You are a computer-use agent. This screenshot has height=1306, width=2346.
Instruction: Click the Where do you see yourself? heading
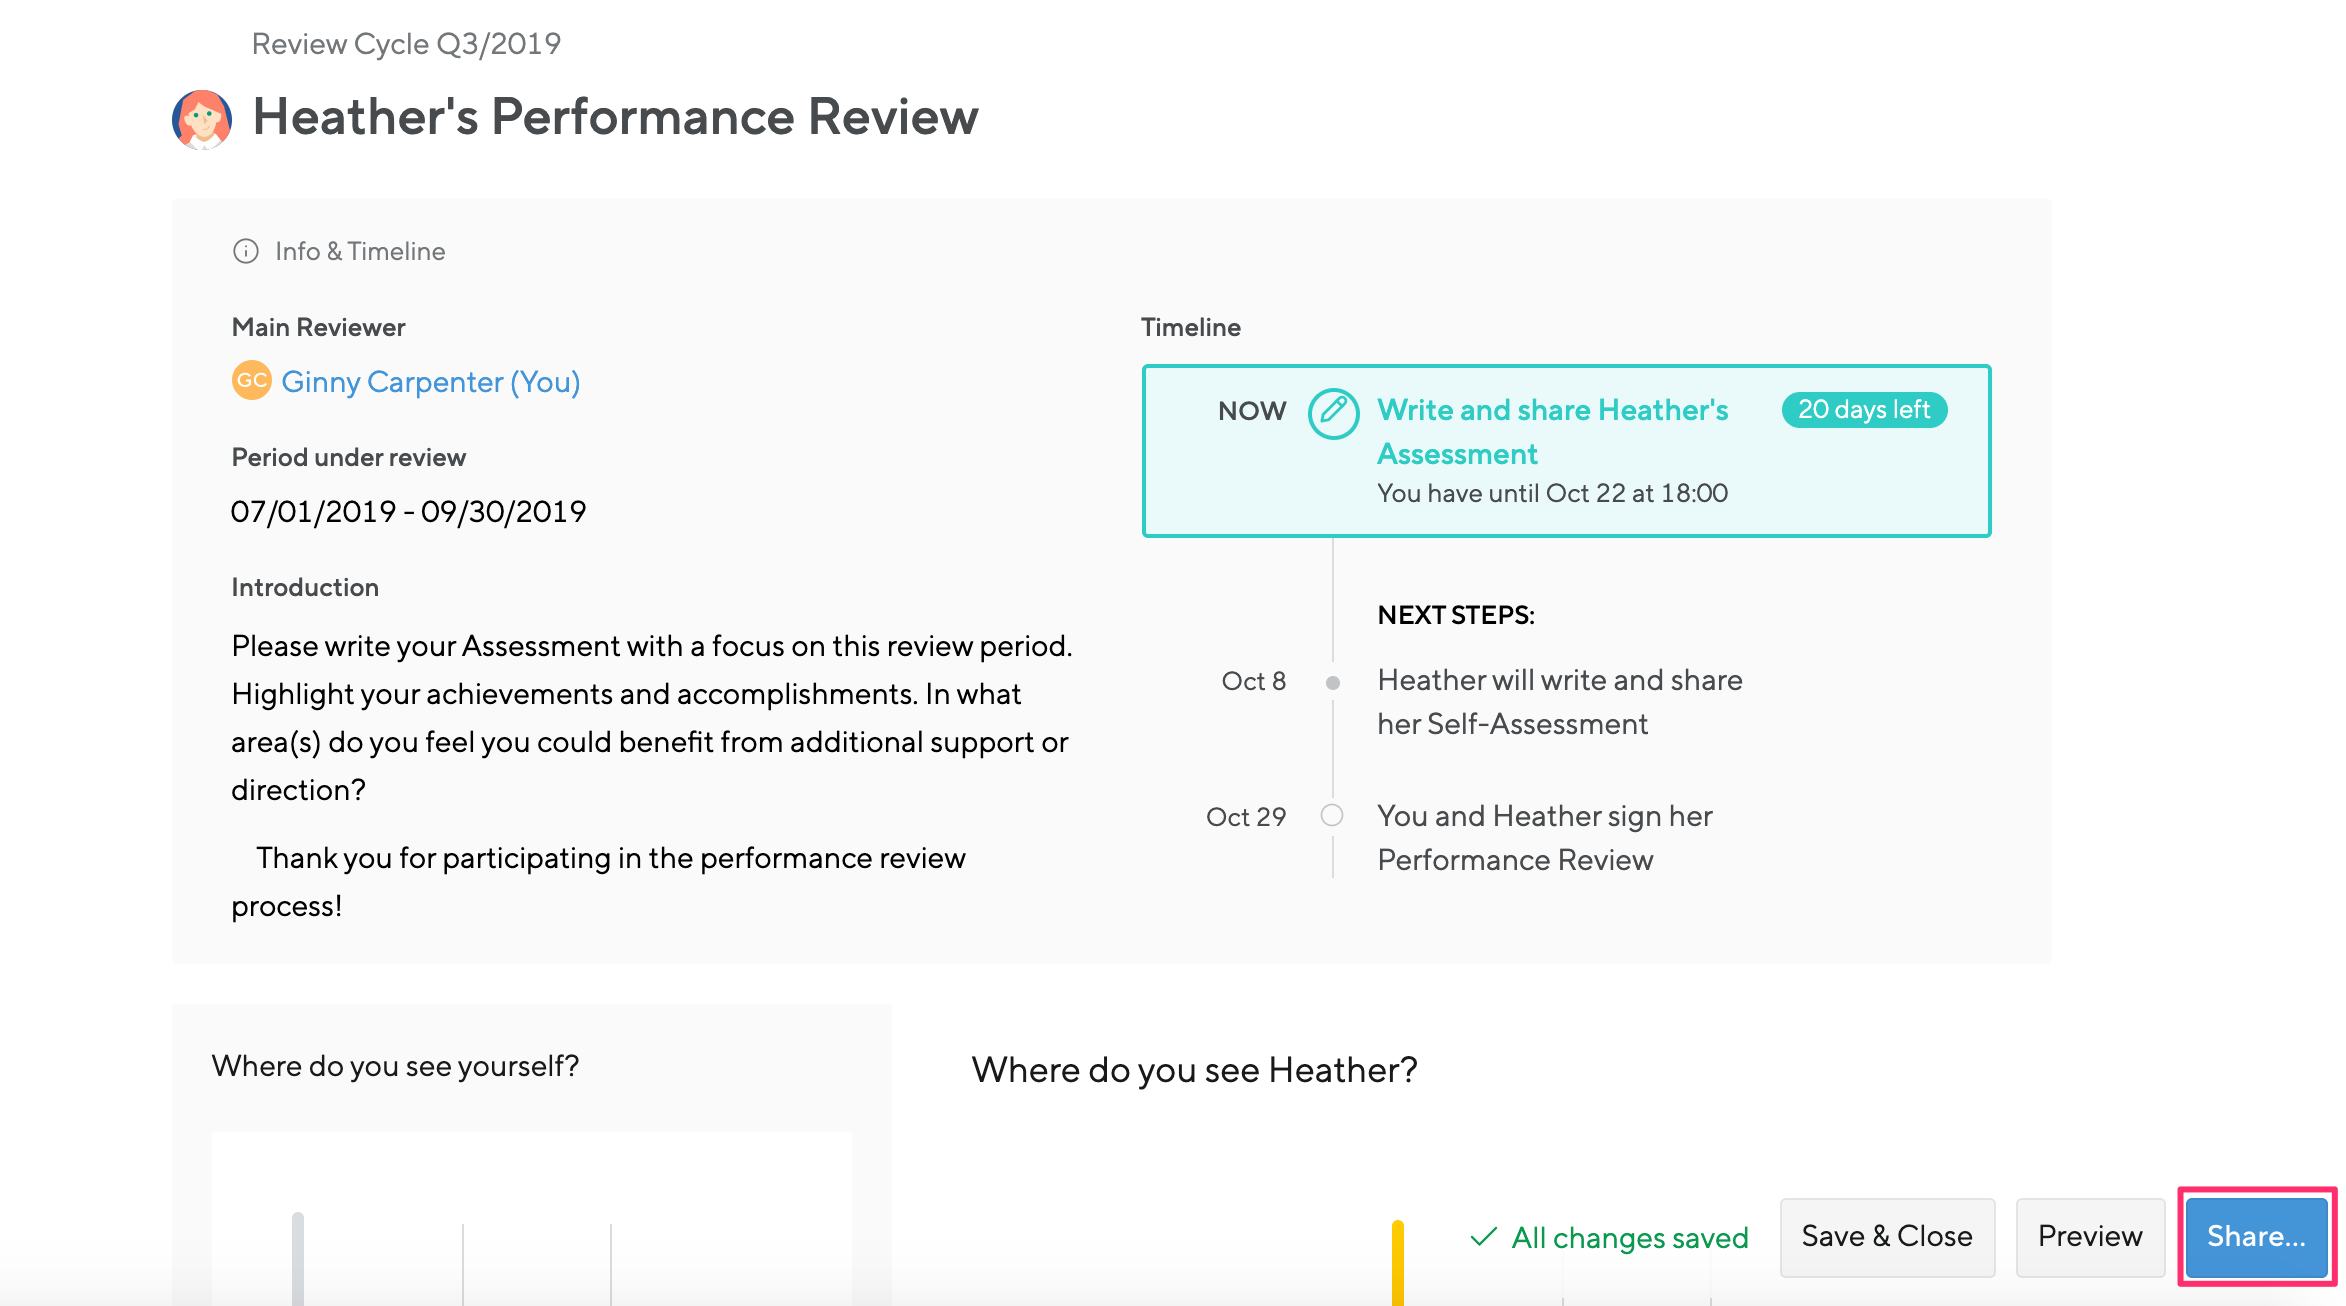395,1066
